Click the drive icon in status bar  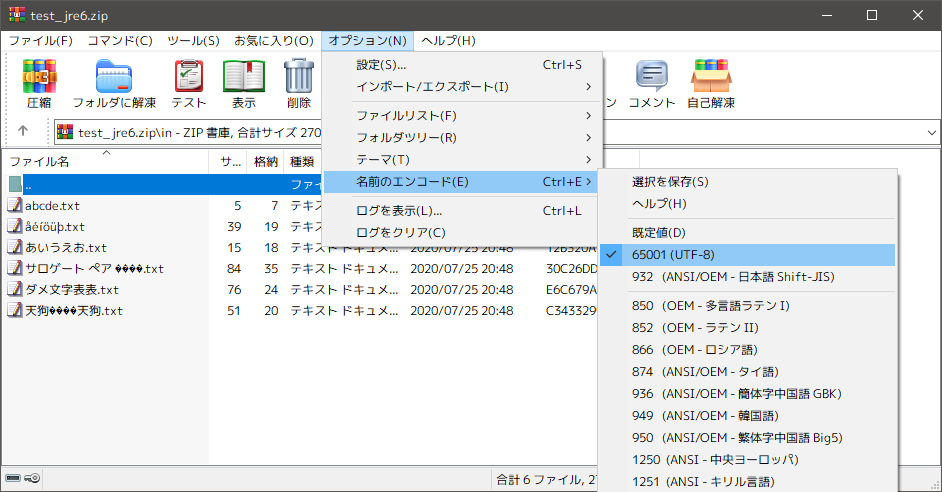(13, 478)
